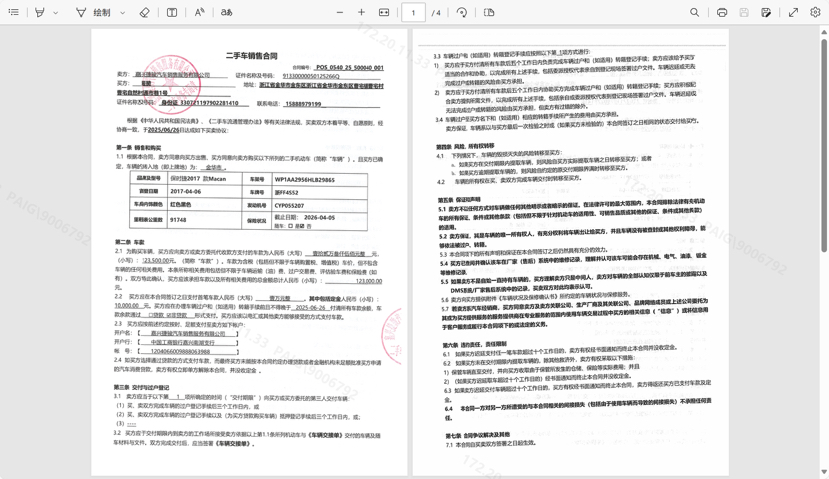Screen dimensions: 829x479
Task: Open the 绘制 pen options dropdown arrow
Action: 123,13
